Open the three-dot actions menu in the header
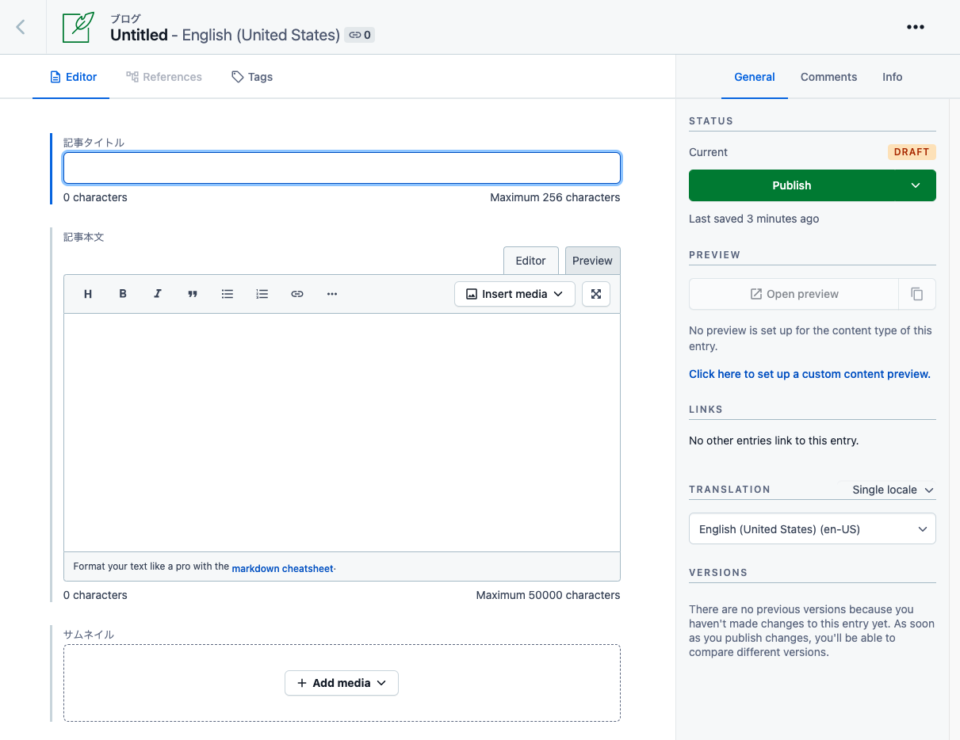Image resolution: width=960 pixels, height=740 pixels. pyautogui.click(x=915, y=27)
